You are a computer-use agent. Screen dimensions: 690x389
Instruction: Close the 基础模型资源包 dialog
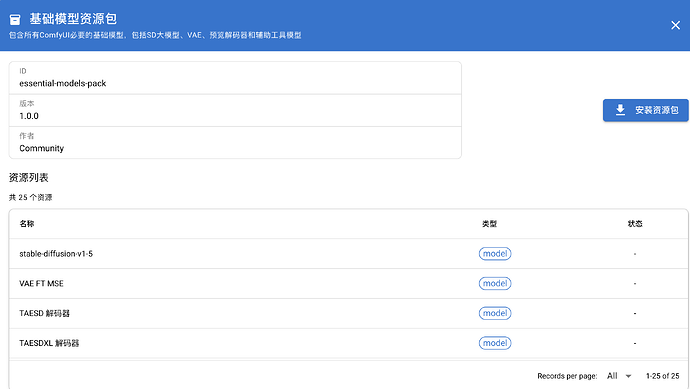[x=675, y=25]
